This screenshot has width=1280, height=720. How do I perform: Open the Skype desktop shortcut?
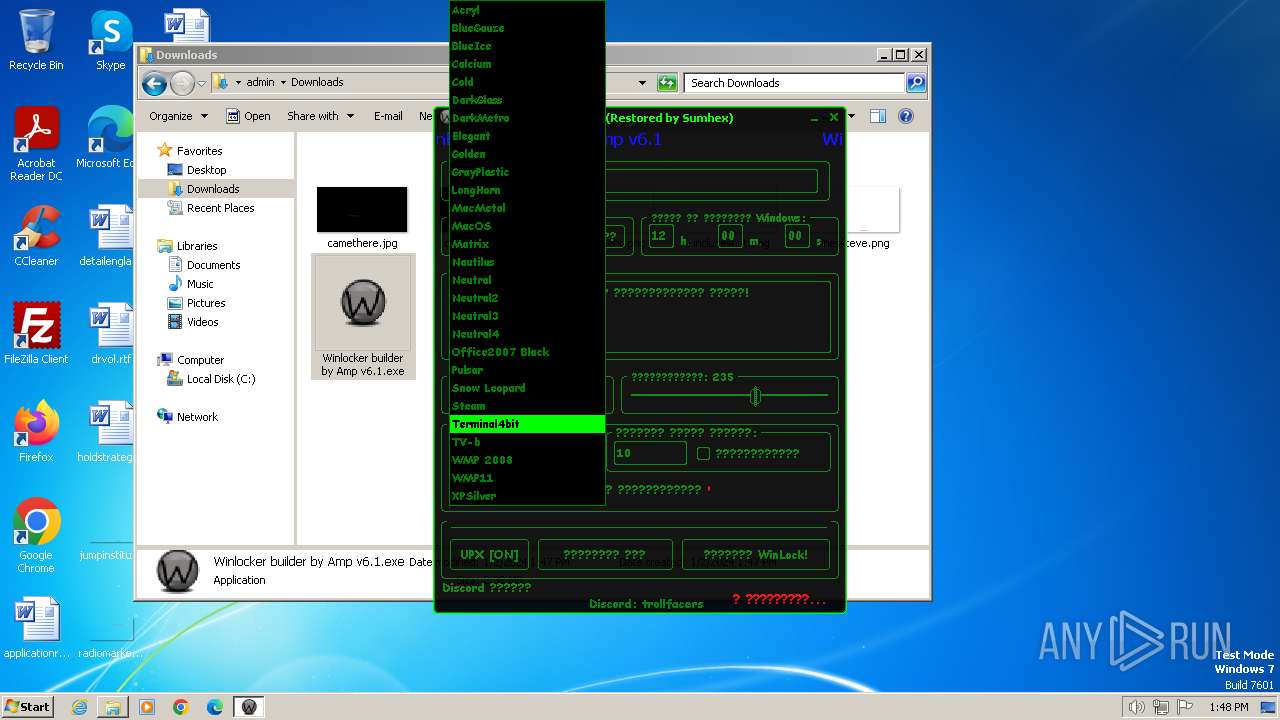[110, 40]
